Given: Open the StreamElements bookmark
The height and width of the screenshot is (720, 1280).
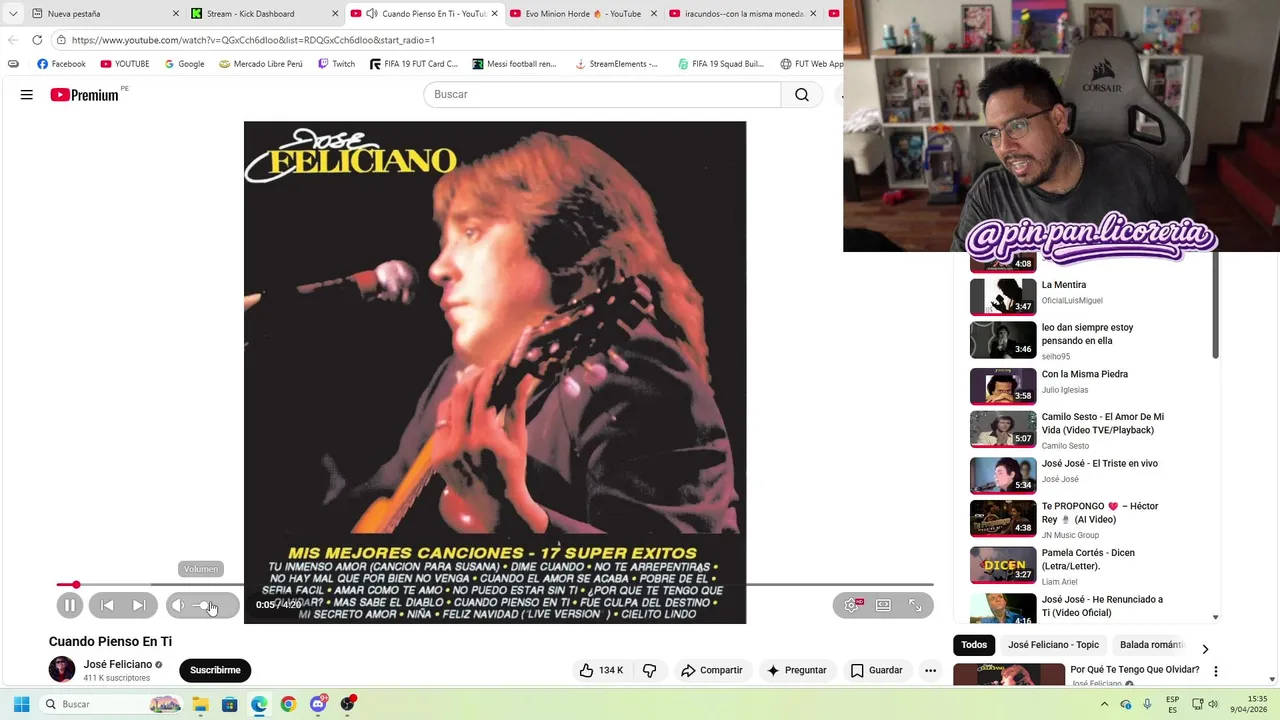Looking at the screenshot, I should (x=616, y=64).
